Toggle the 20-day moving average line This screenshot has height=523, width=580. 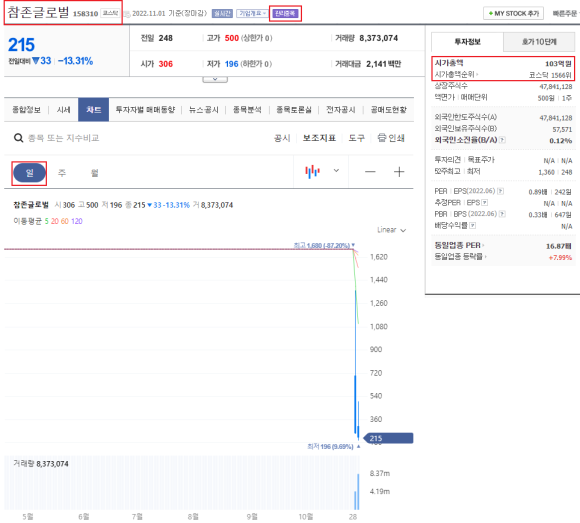pyautogui.click(x=55, y=221)
